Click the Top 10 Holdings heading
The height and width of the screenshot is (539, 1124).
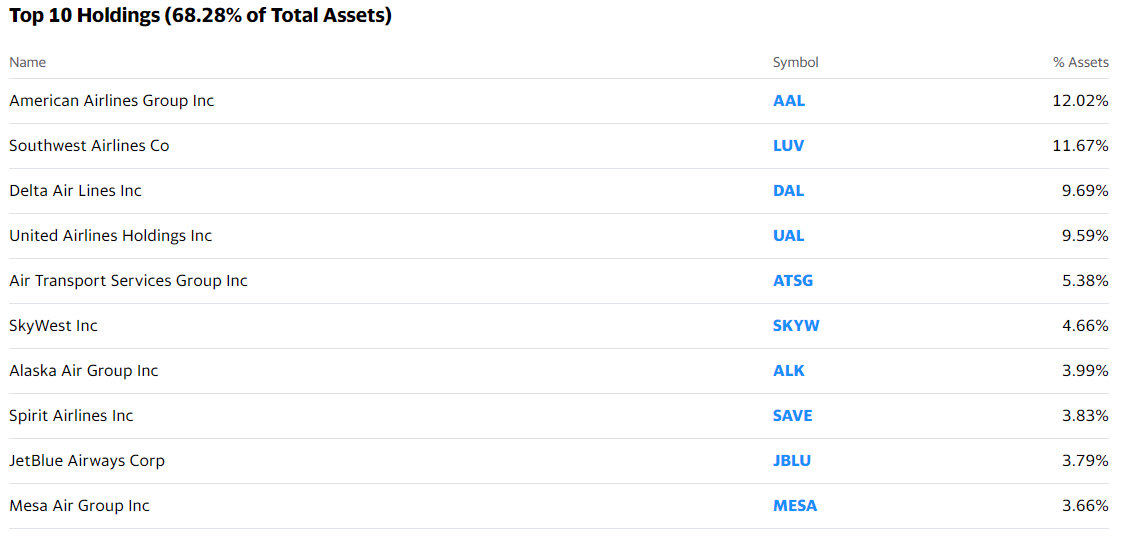pyautogui.click(x=200, y=16)
